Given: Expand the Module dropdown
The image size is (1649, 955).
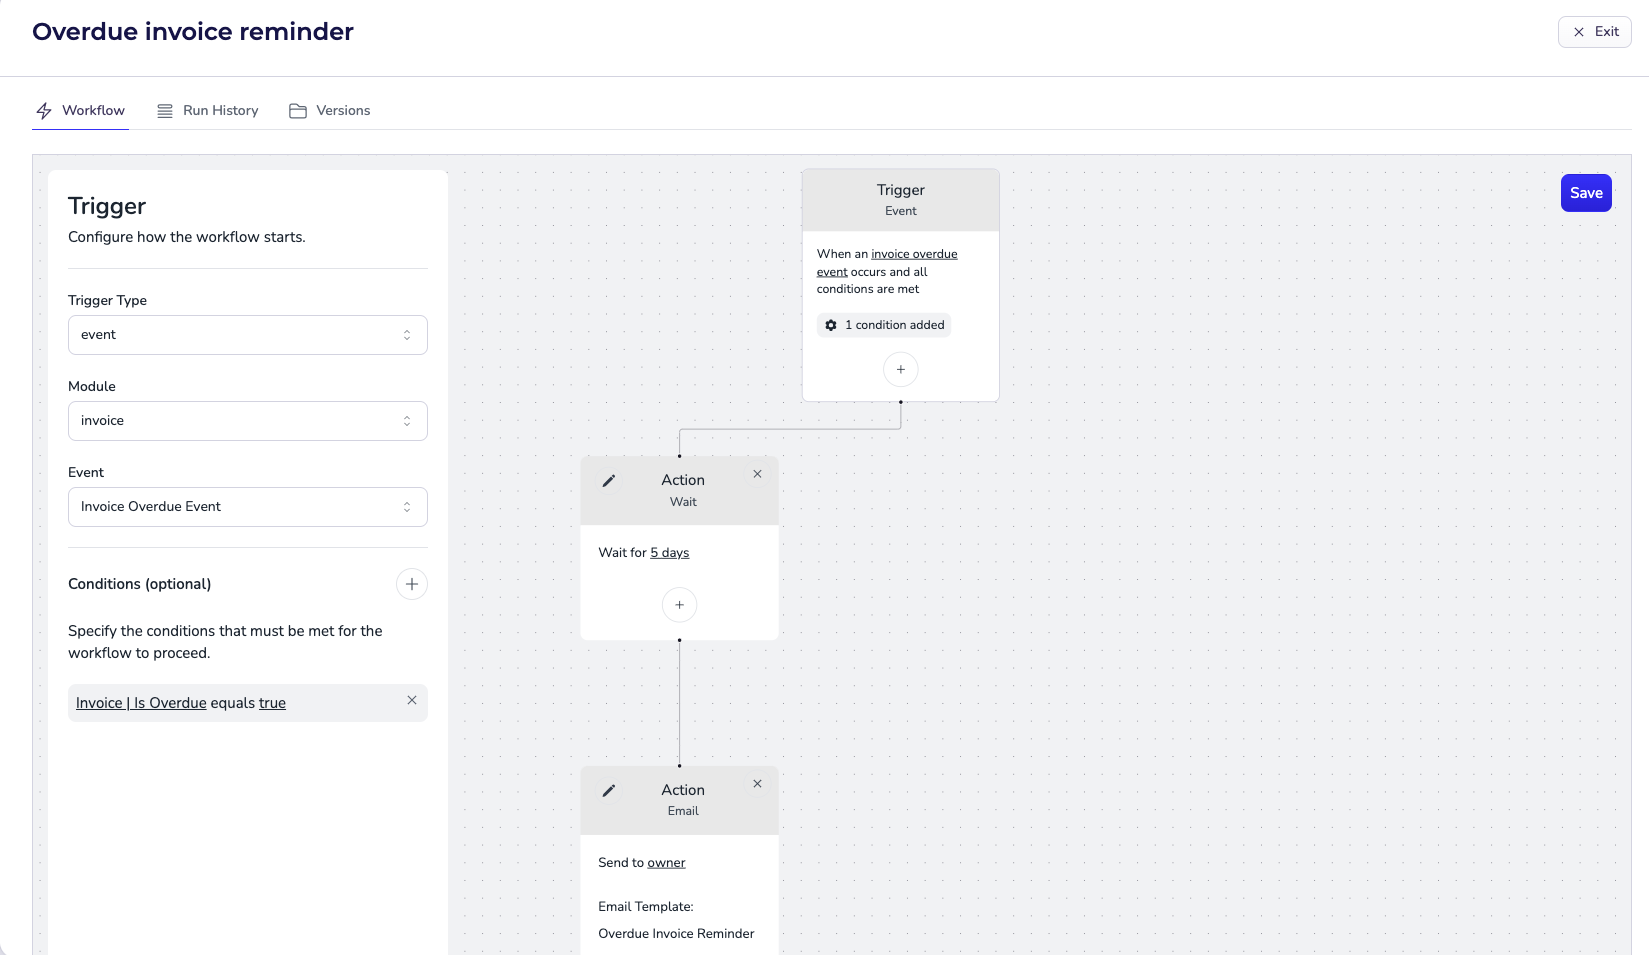Looking at the screenshot, I should [247, 421].
